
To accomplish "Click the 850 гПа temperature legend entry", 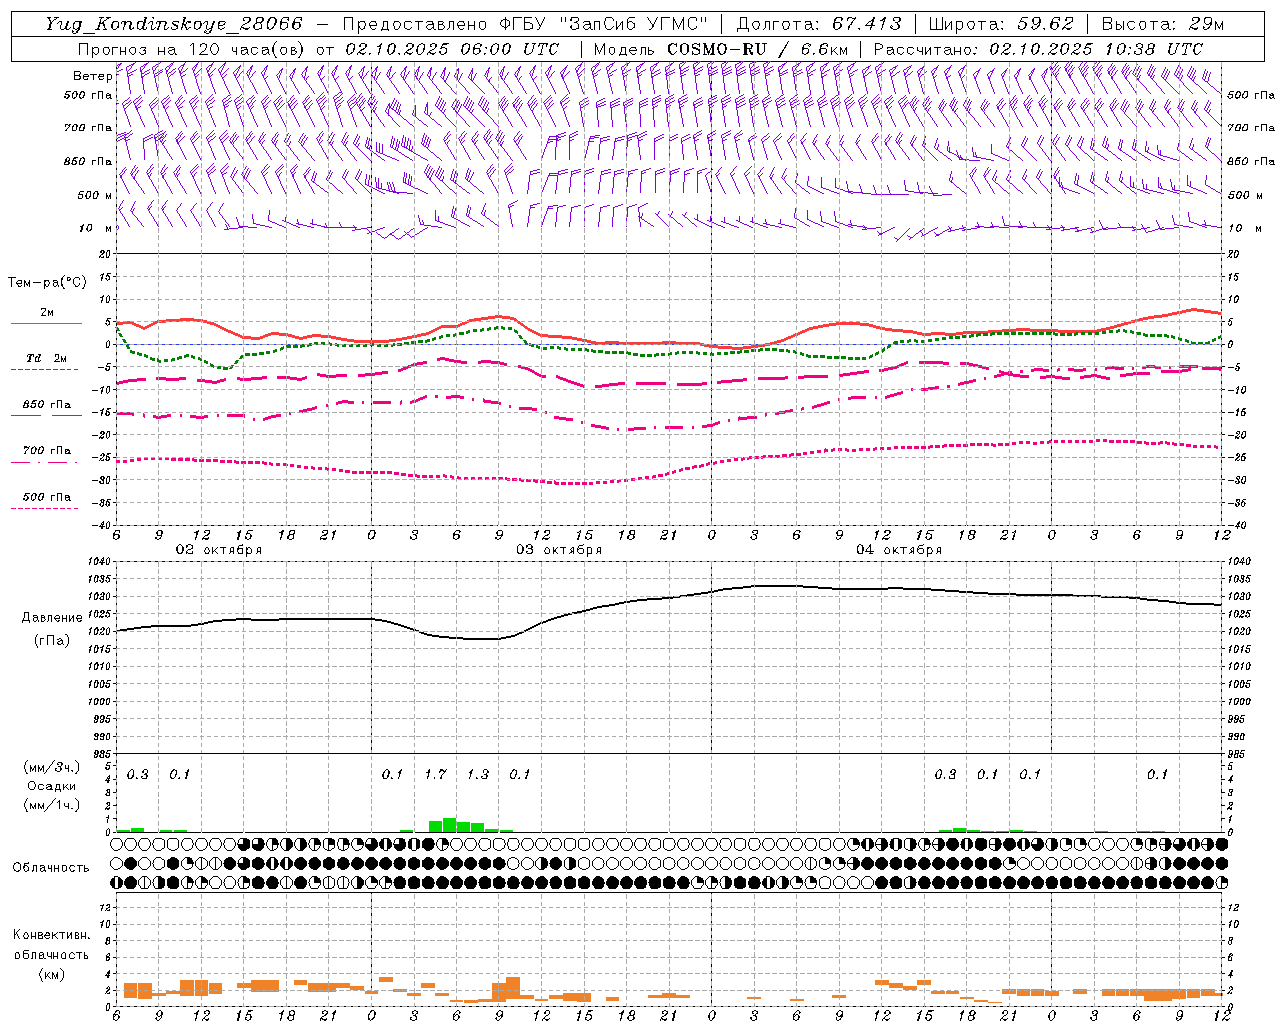I will tap(46, 409).
